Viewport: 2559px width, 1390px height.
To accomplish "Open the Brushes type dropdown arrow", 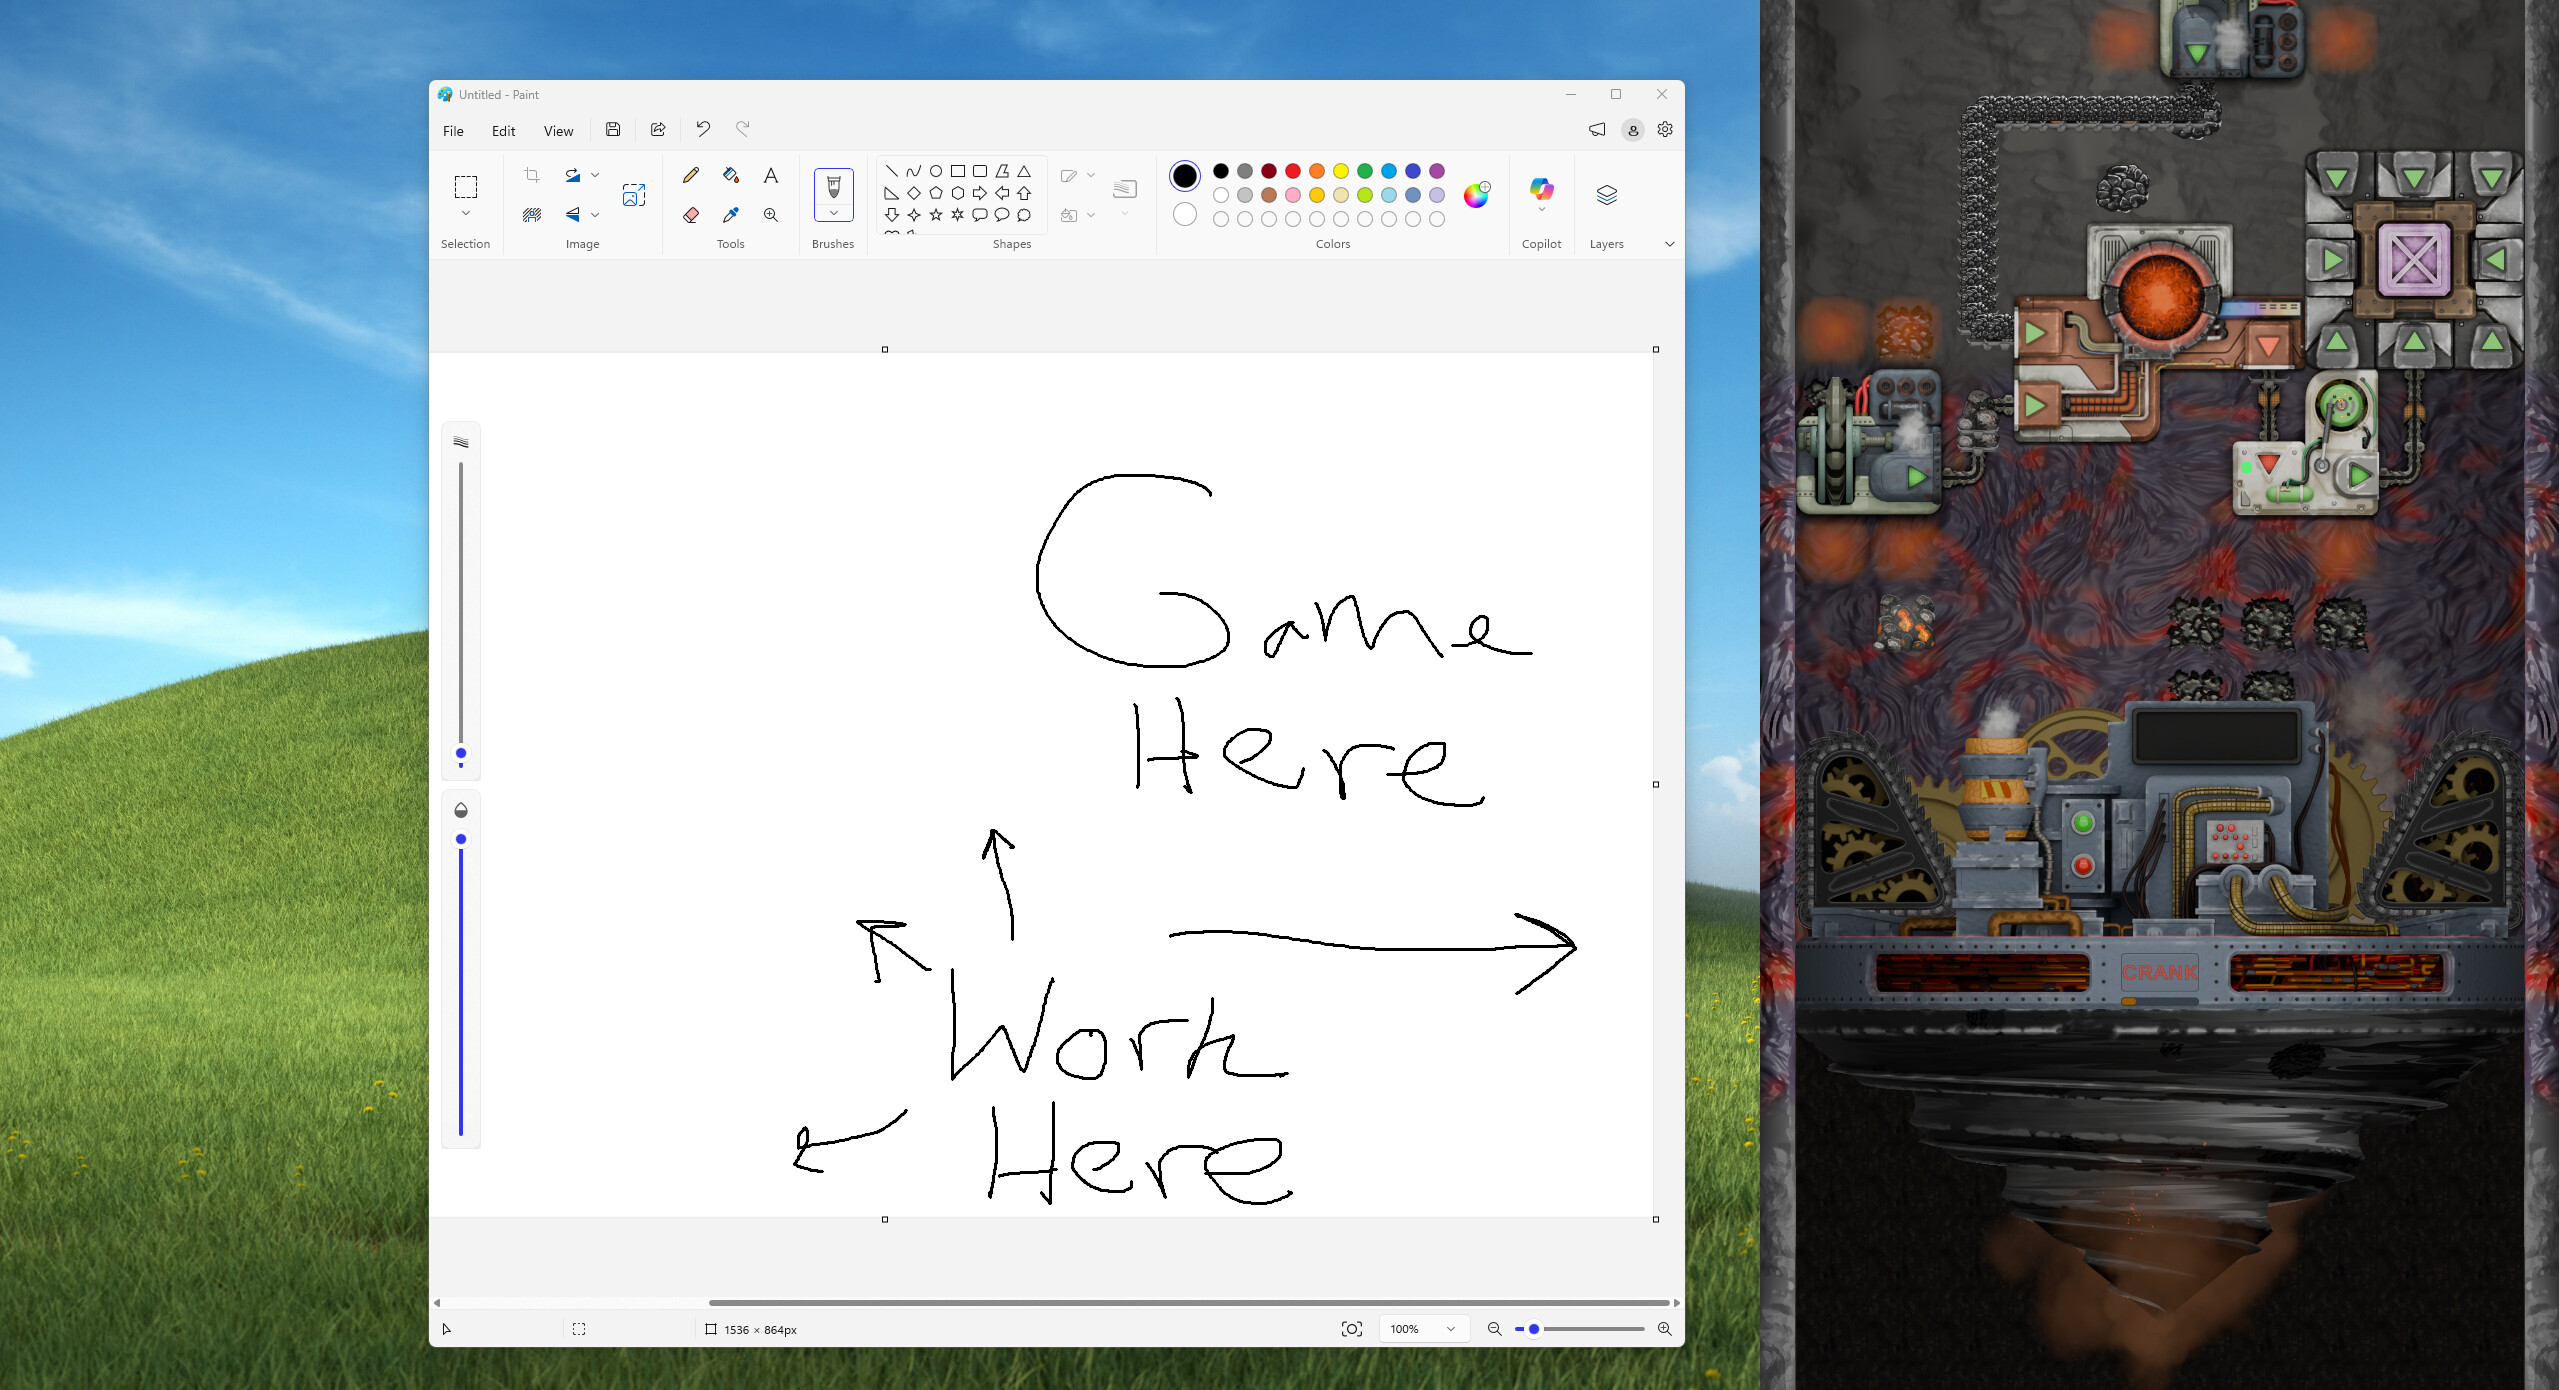I will (833, 213).
